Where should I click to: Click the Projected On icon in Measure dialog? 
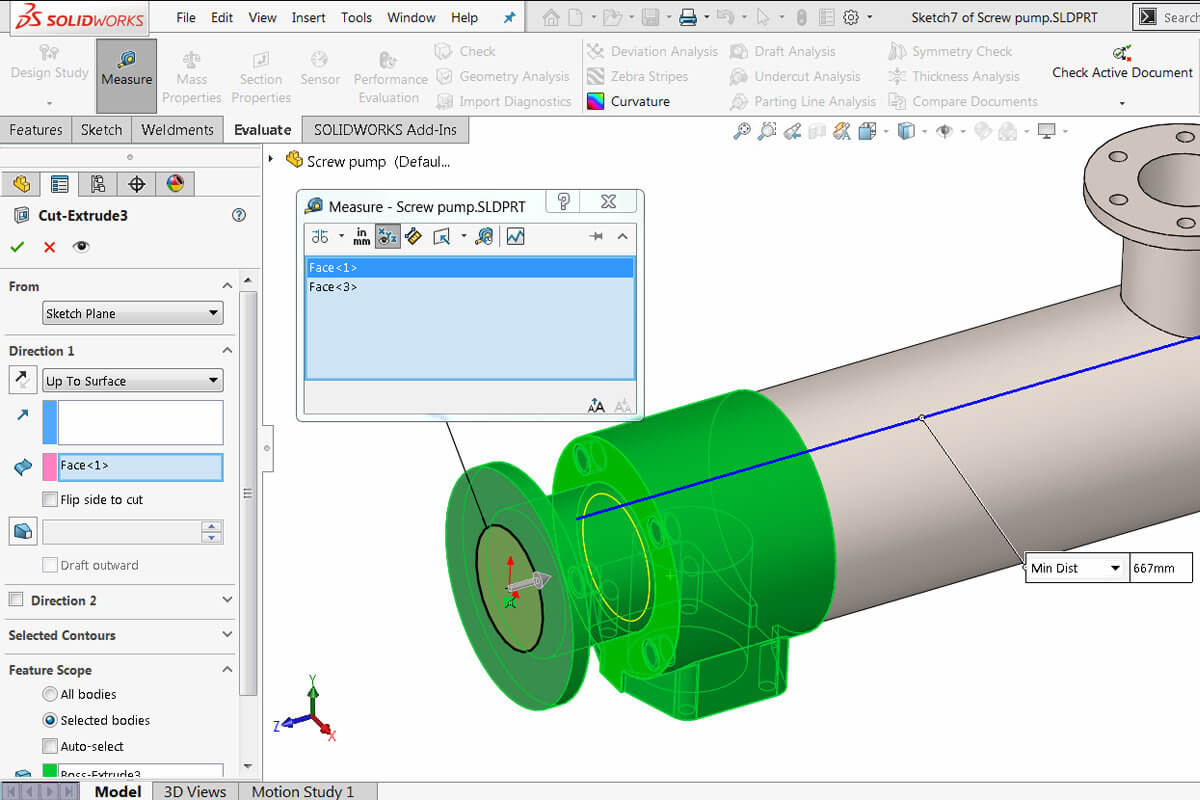[x=441, y=237]
